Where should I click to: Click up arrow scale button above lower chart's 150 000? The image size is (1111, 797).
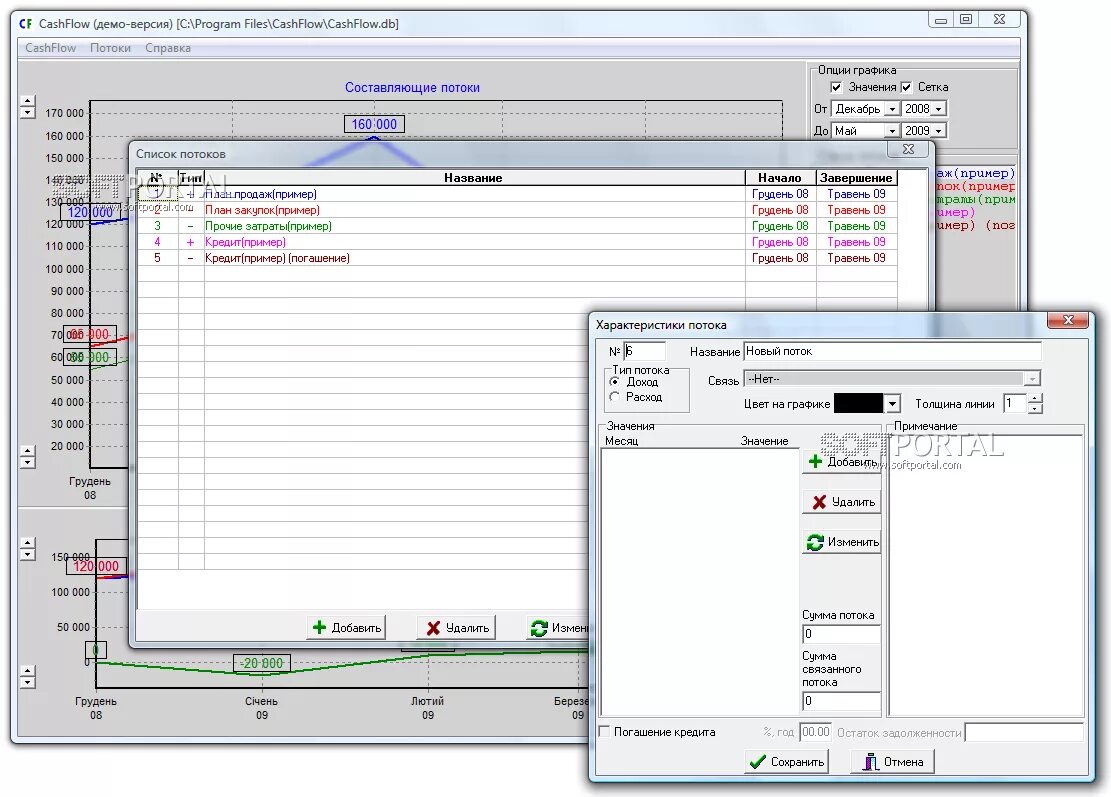pyautogui.click(x=27, y=543)
